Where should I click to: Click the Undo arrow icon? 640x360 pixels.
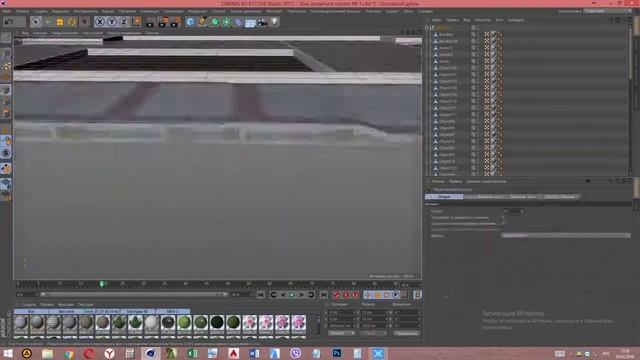(8, 22)
